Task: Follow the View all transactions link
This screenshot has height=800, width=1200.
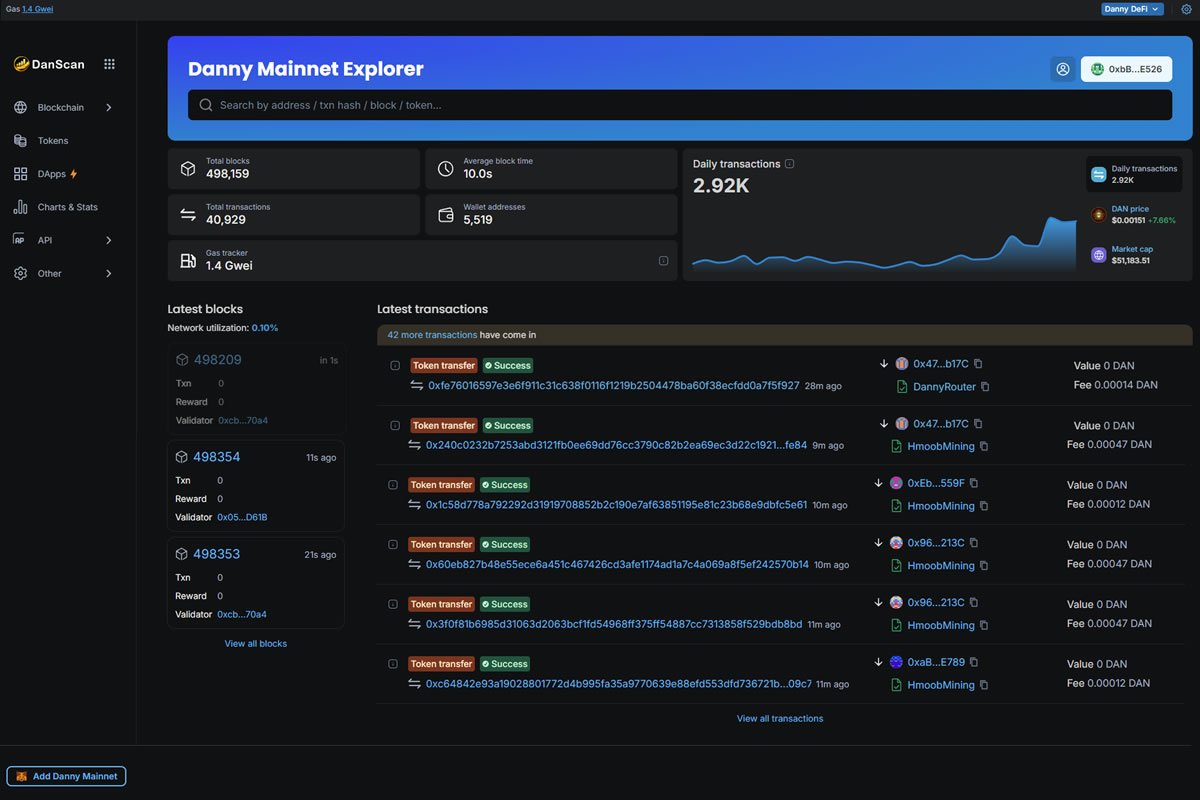Action: 780,718
